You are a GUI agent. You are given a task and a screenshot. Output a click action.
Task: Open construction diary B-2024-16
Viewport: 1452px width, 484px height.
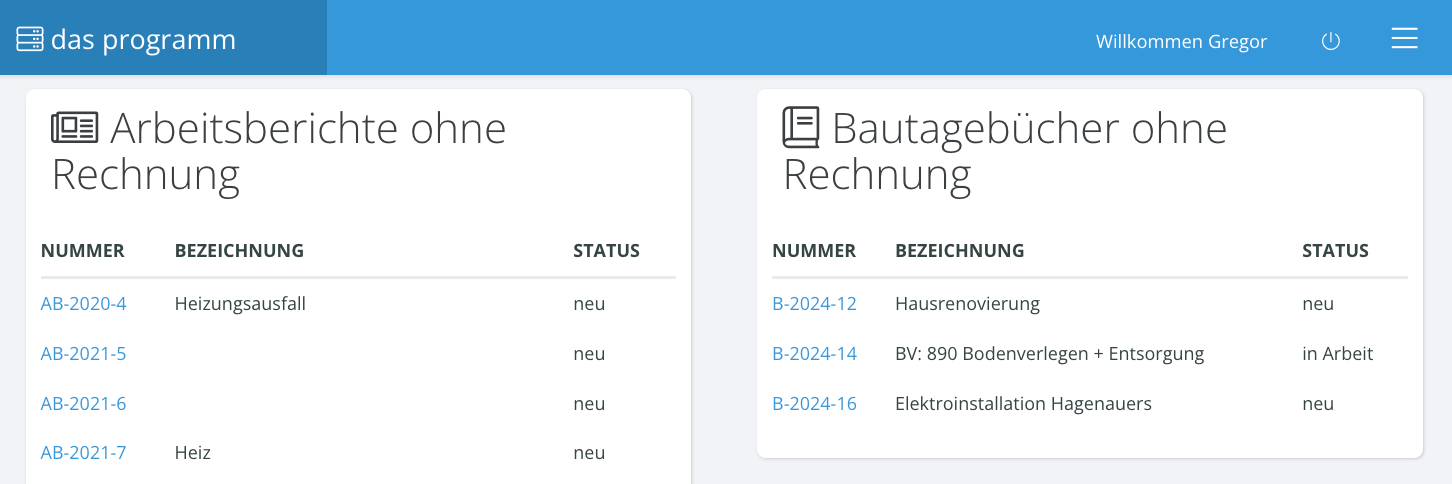tap(814, 403)
